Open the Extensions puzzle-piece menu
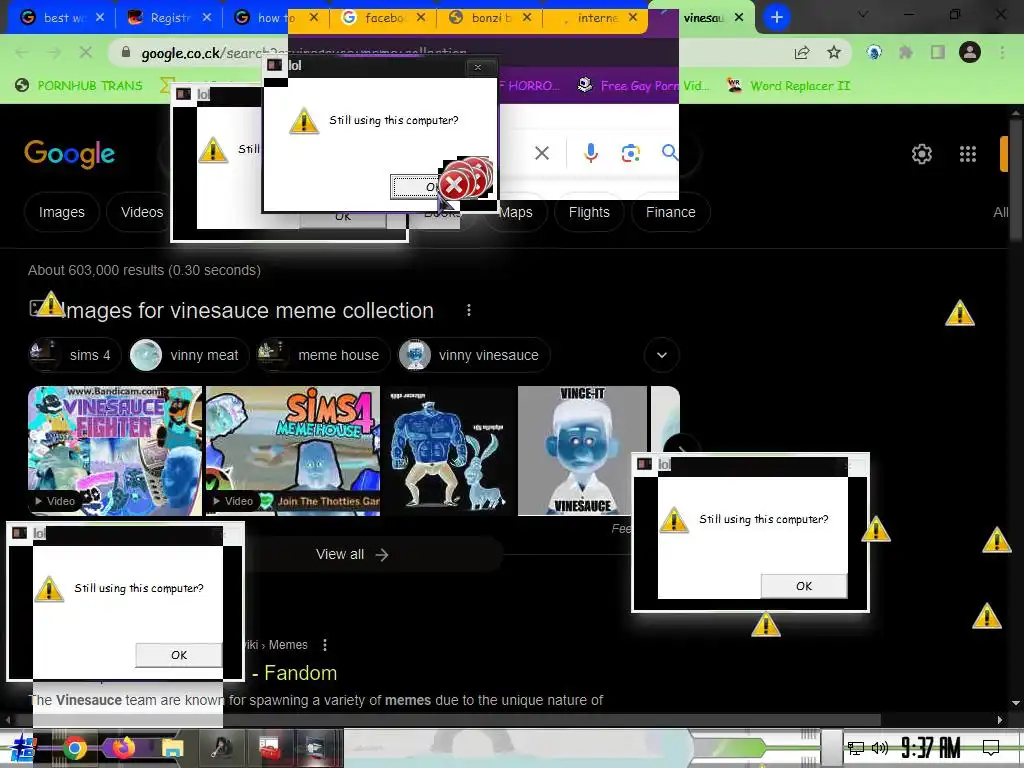The width and height of the screenshot is (1024, 768). [x=906, y=52]
